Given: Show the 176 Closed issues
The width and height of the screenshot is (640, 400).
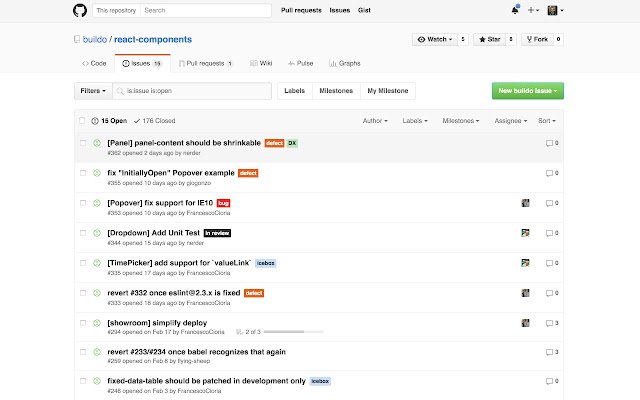Looking at the screenshot, I should coord(154,121).
